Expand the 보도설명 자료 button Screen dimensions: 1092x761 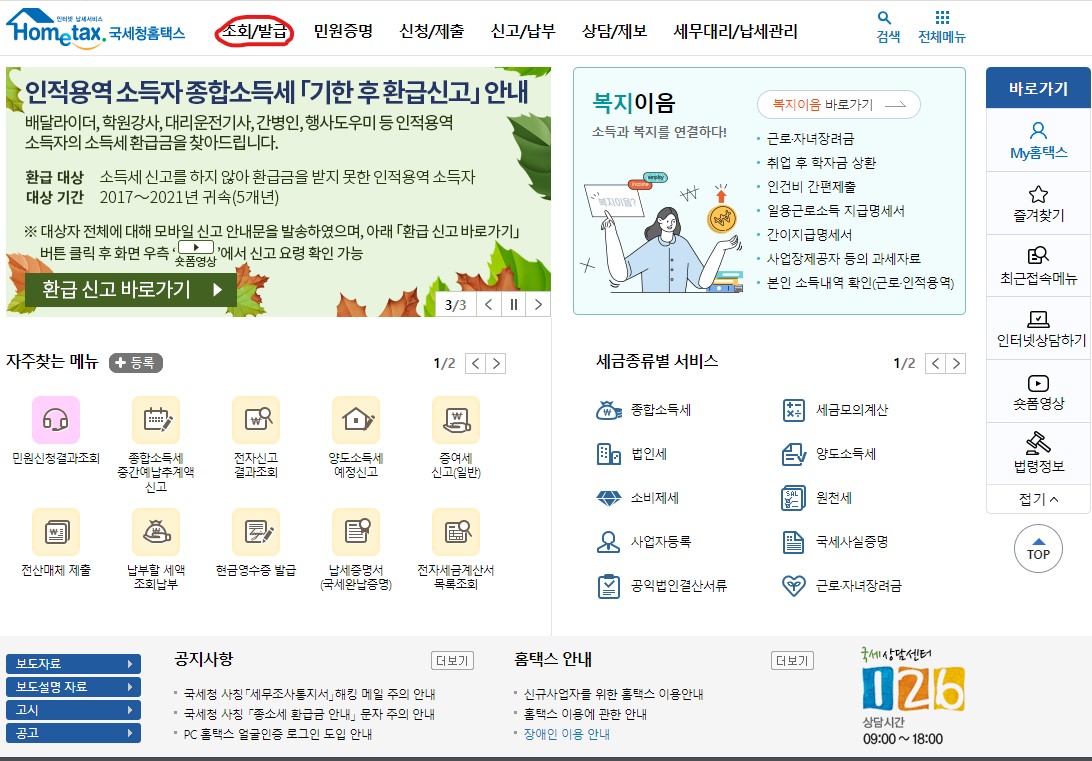tap(73, 687)
